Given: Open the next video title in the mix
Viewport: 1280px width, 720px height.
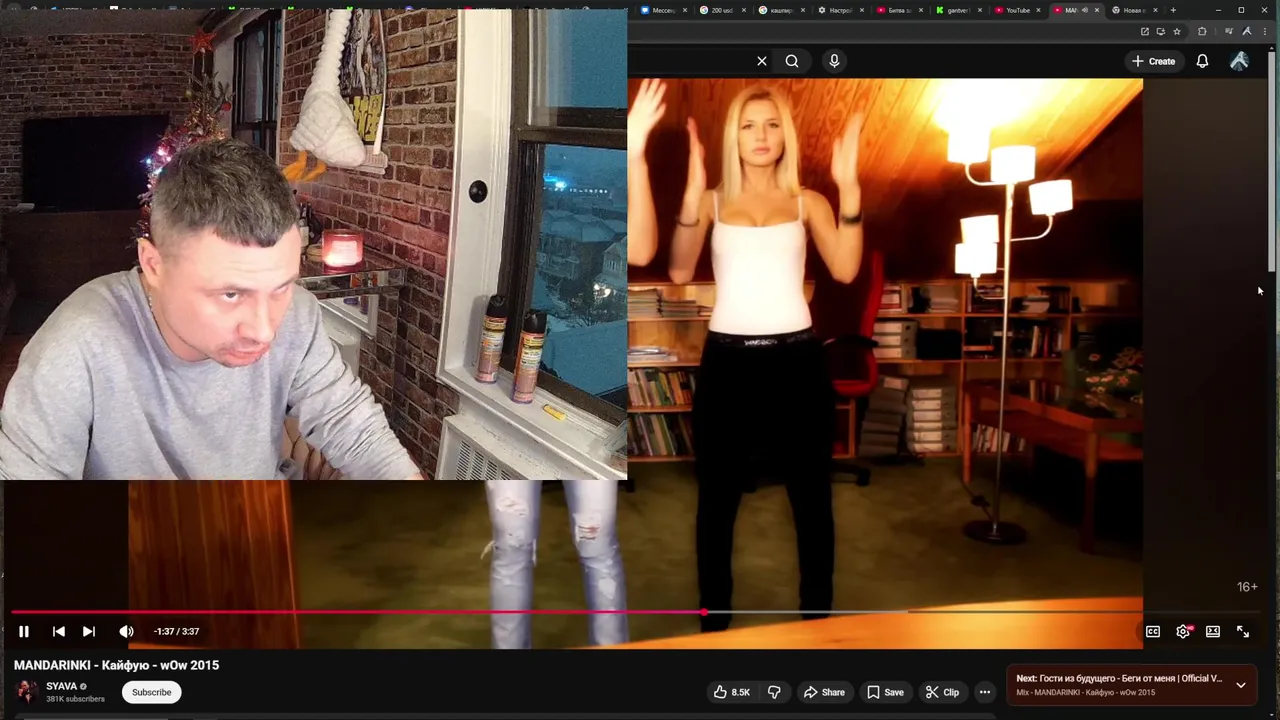Looking at the screenshot, I should click(1119, 678).
